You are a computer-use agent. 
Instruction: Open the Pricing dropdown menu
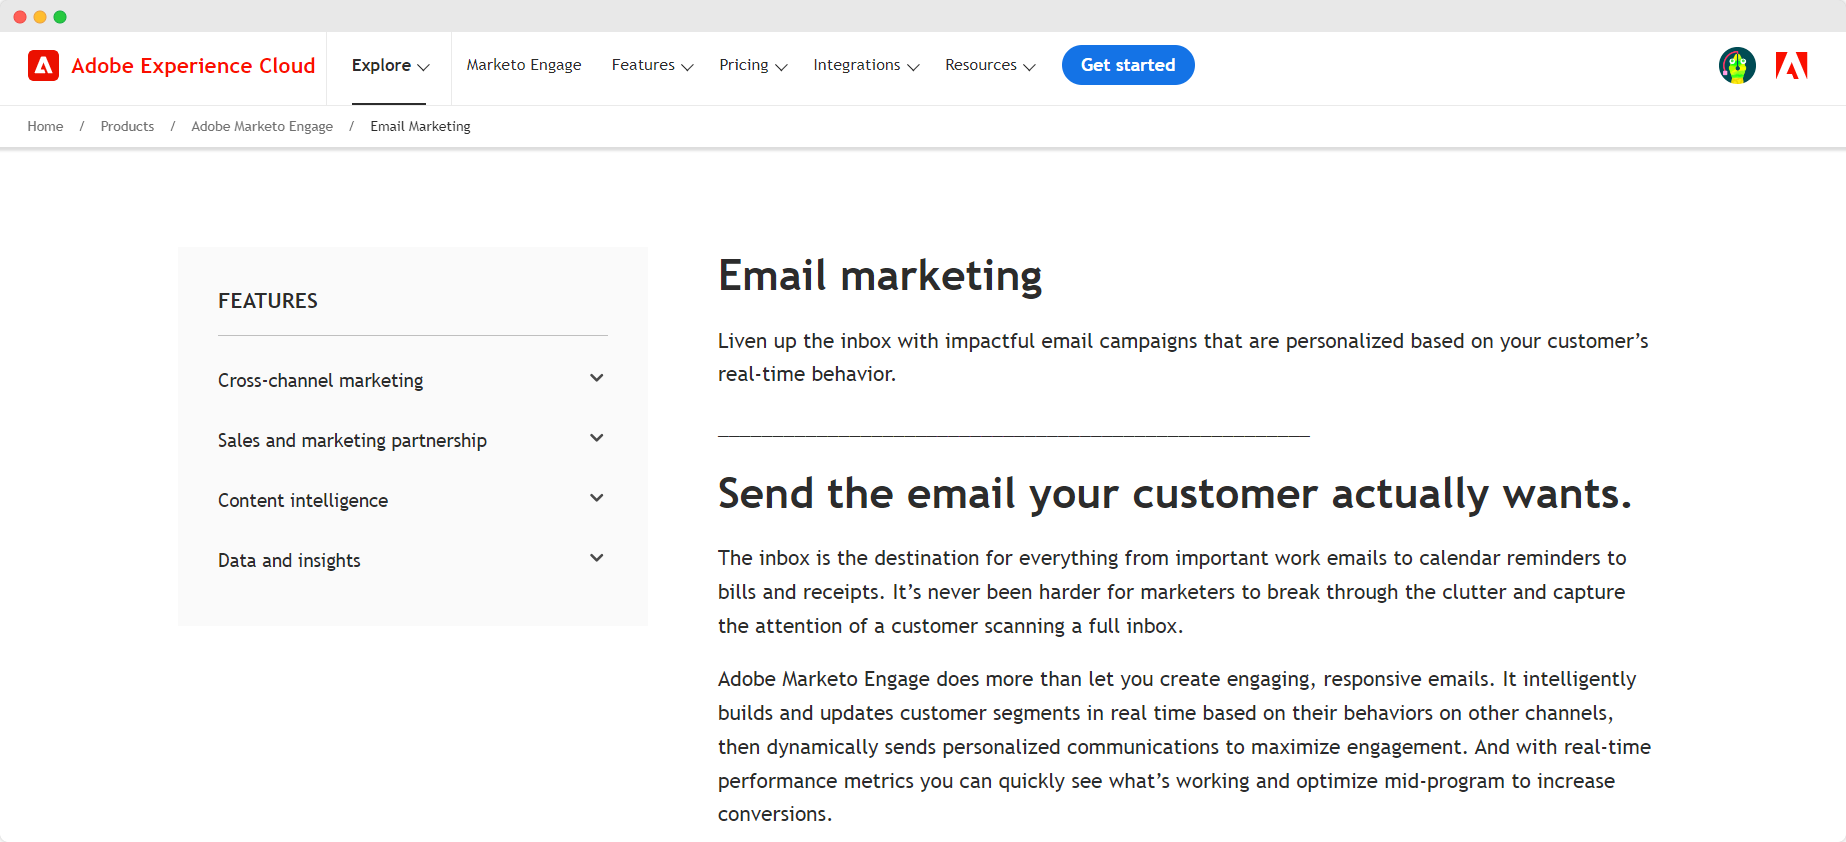click(x=753, y=65)
